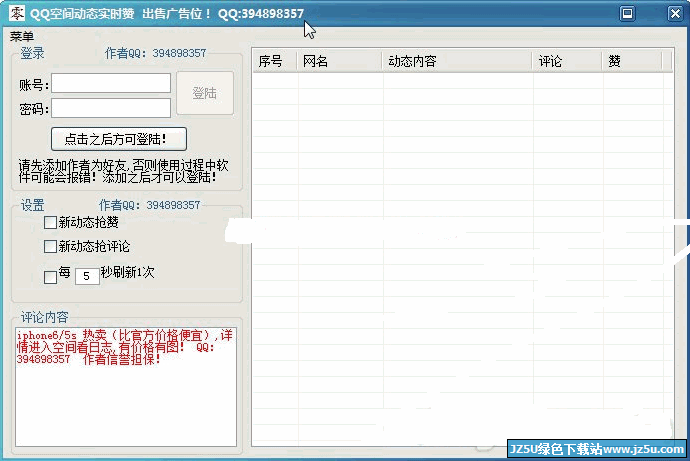Image resolution: width=690 pixels, height=461 pixels.
Task: Click the 赞 column header
Action: click(632, 61)
